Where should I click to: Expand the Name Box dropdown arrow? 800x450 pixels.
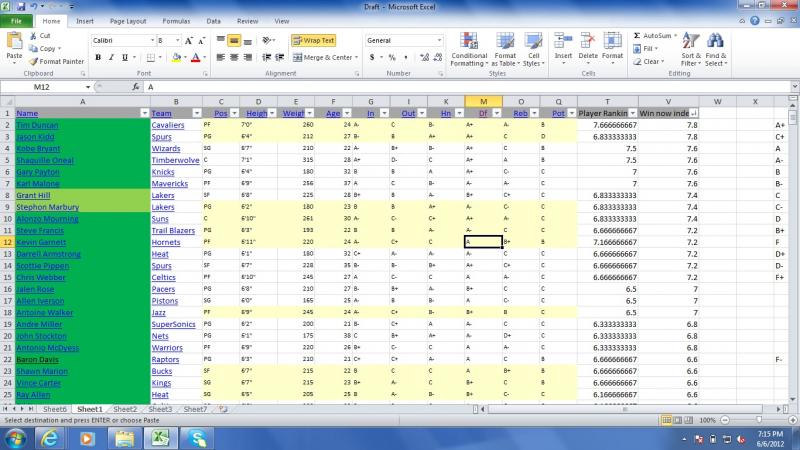[88, 87]
